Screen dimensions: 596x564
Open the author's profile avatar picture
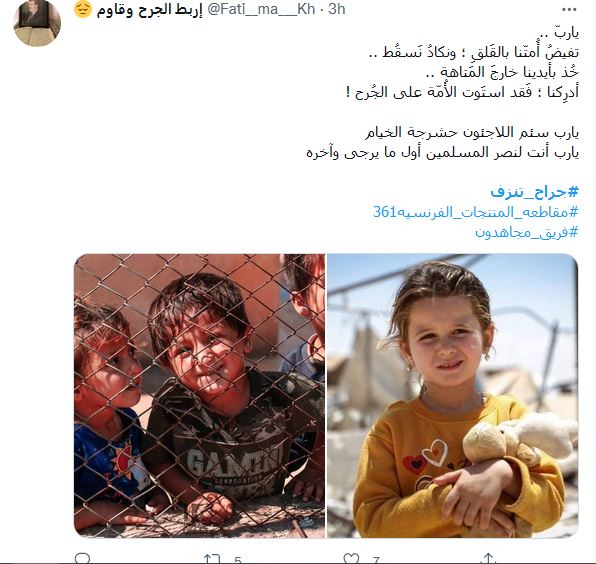click(37, 24)
